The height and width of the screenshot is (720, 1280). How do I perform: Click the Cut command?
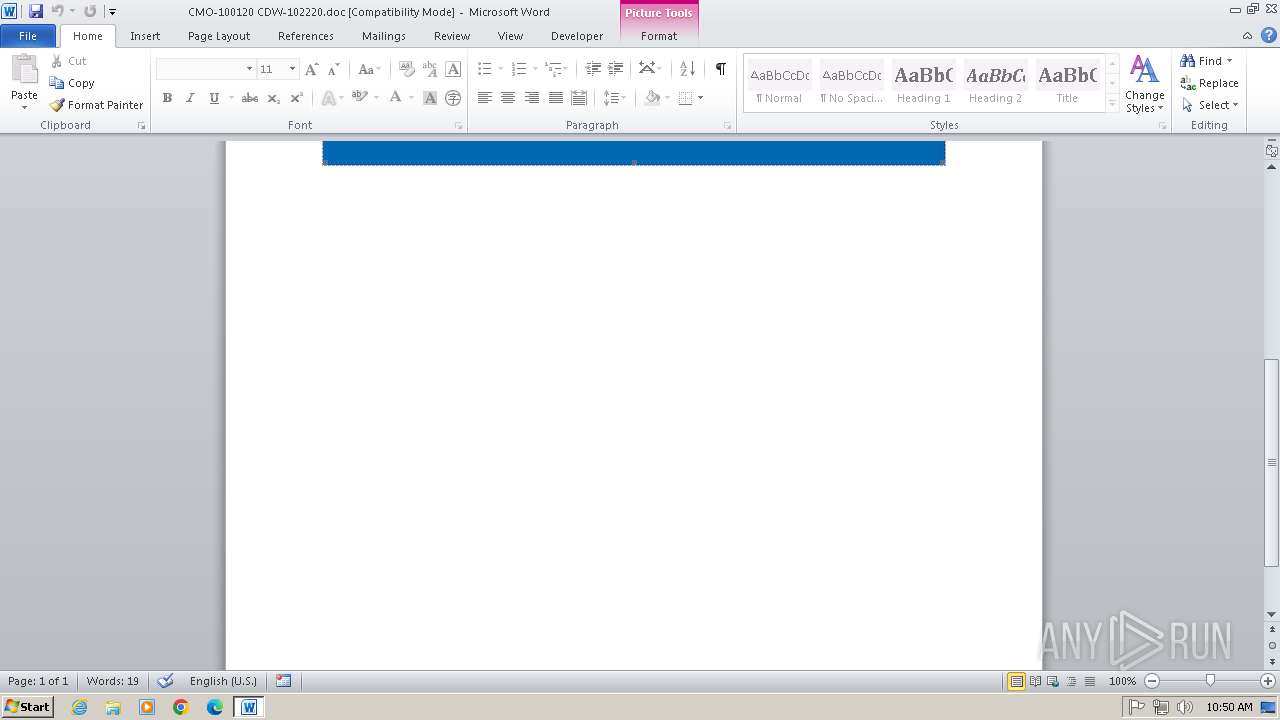click(x=69, y=61)
